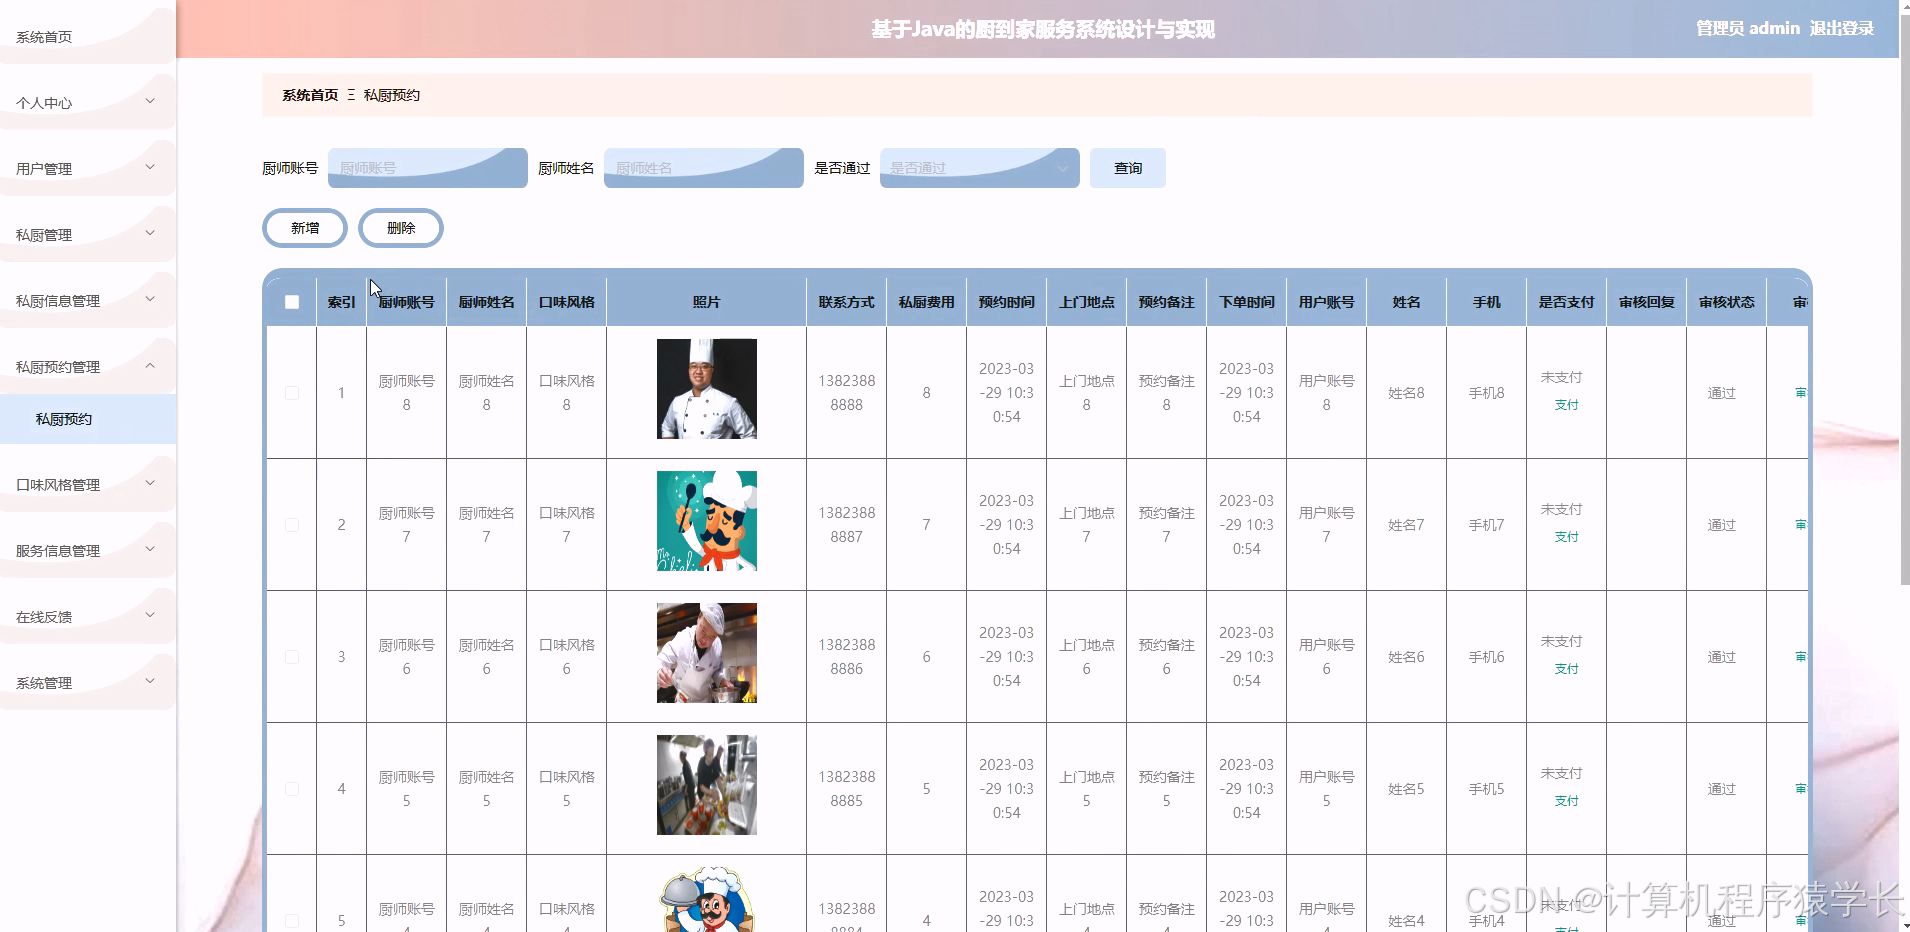1910x932 pixels.
Task: Click the 私厨费用 column header
Action: click(x=927, y=302)
